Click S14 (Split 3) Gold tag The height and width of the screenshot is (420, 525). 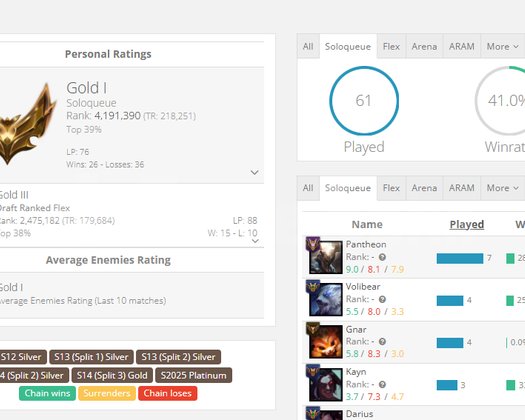coord(112,375)
